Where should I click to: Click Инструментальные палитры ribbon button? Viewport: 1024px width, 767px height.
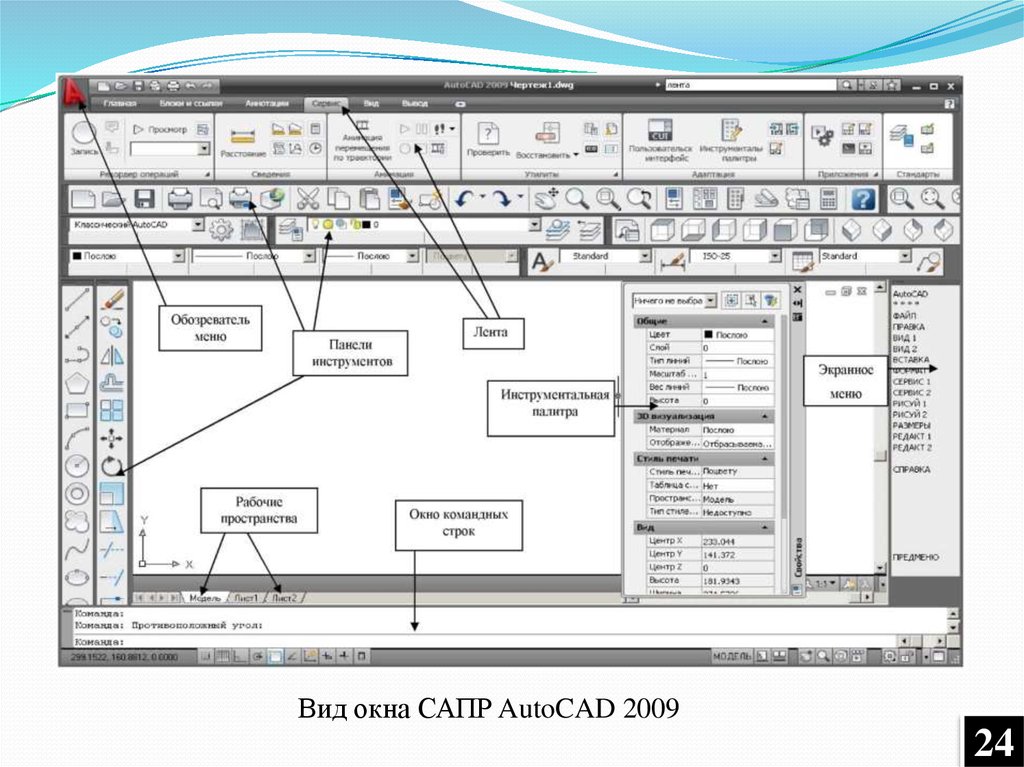731,140
